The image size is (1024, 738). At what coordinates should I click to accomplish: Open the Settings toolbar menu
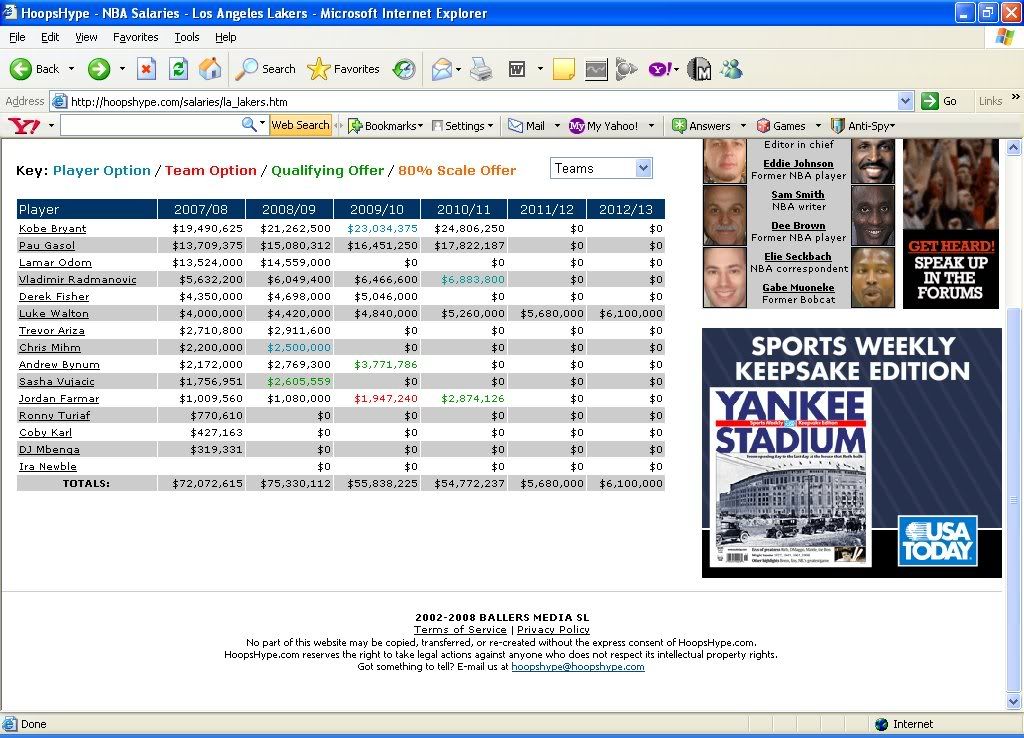[x=462, y=125]
